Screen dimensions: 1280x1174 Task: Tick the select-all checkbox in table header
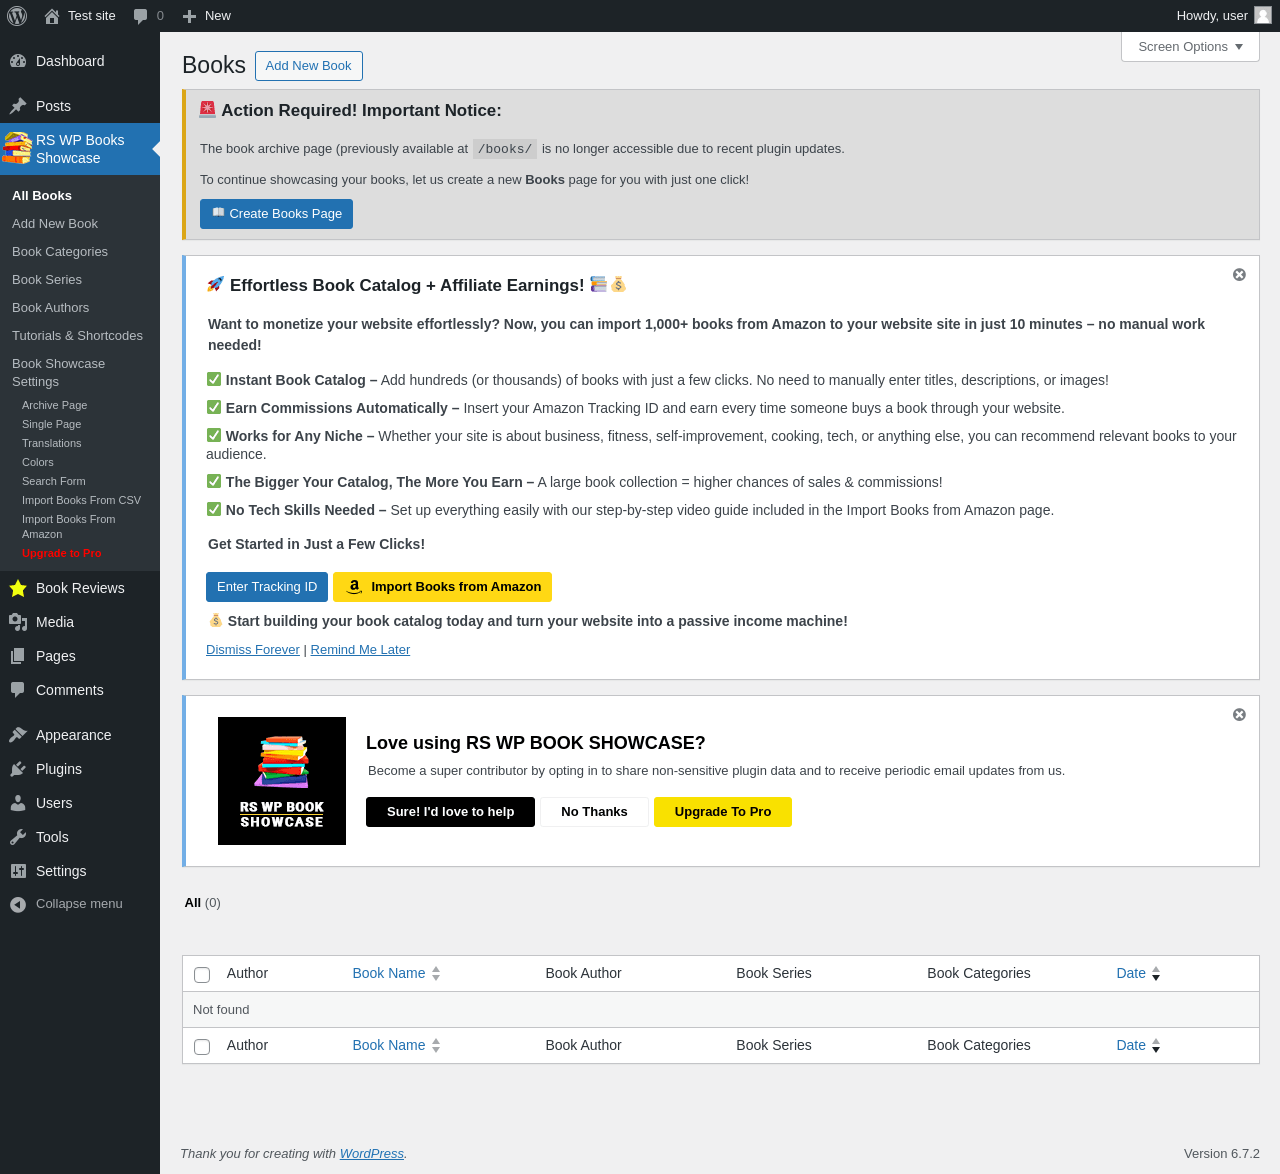(202, 975)
